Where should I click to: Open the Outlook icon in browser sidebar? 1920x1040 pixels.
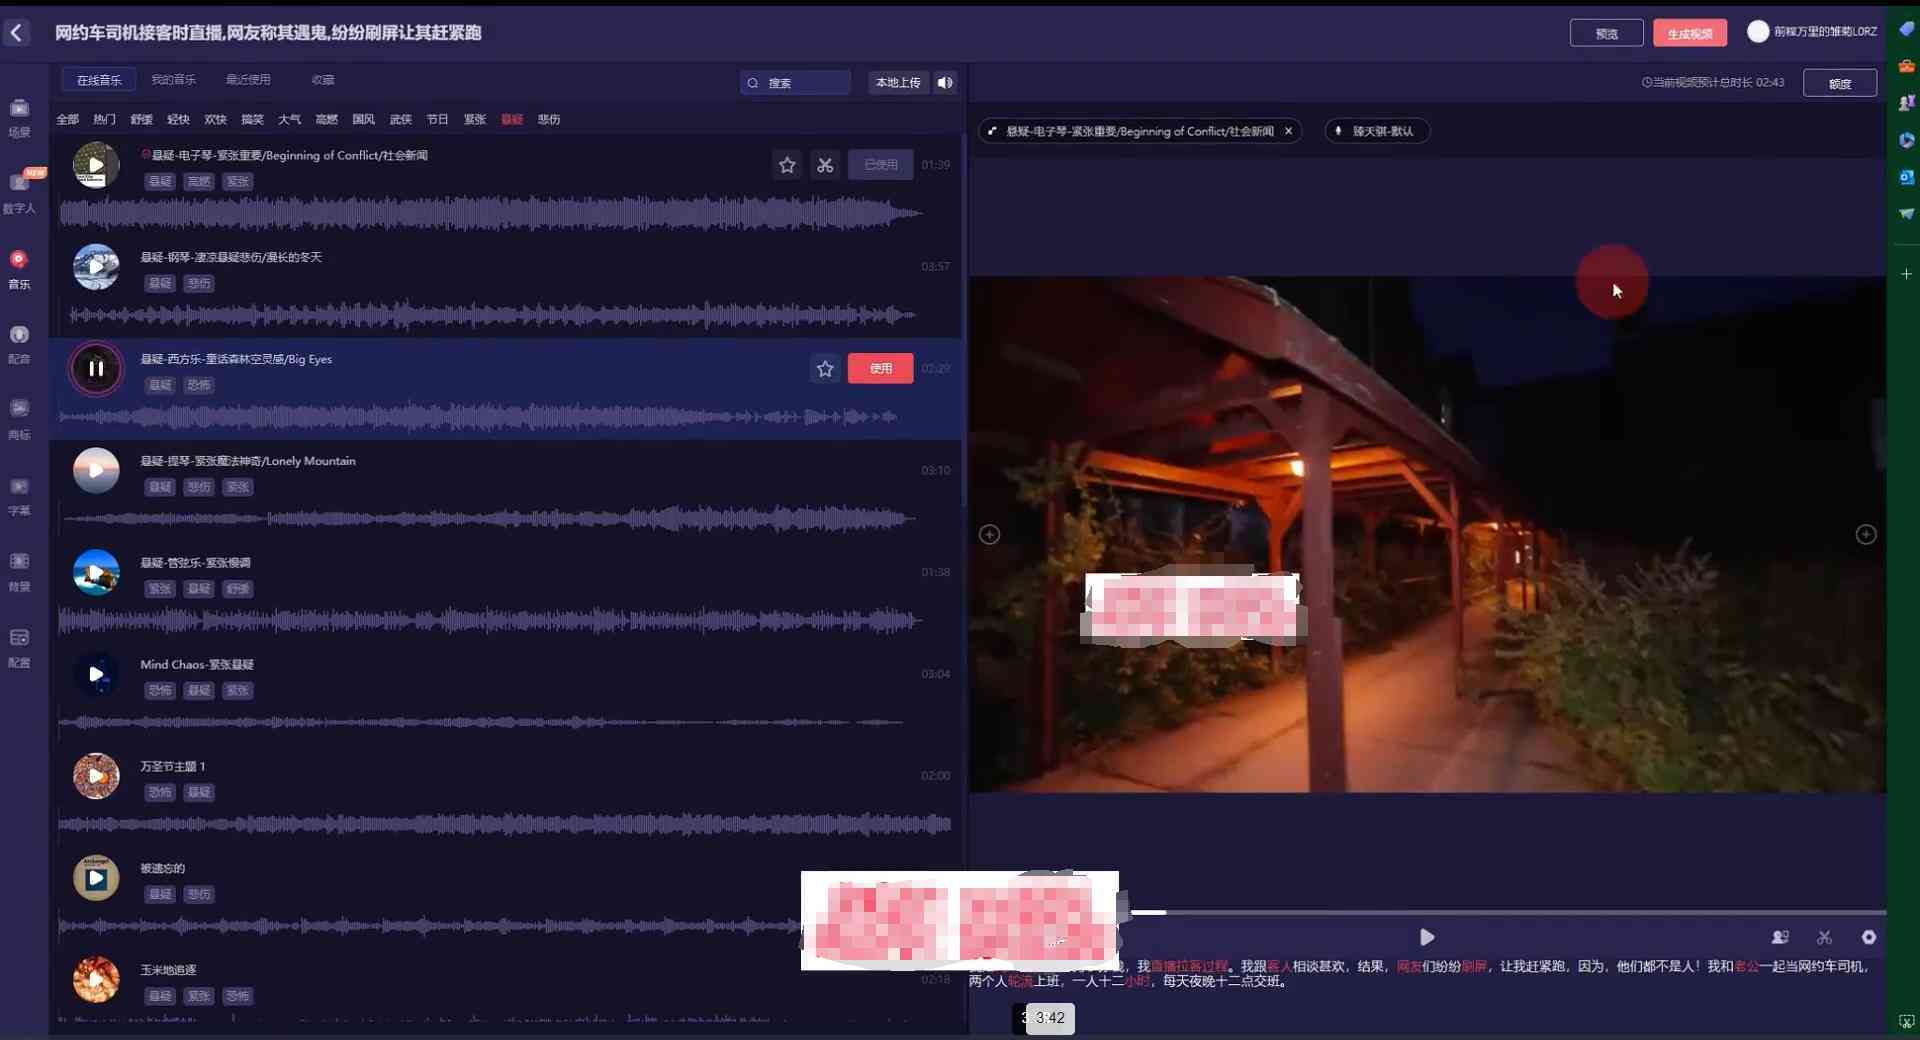click(1906, 177)
